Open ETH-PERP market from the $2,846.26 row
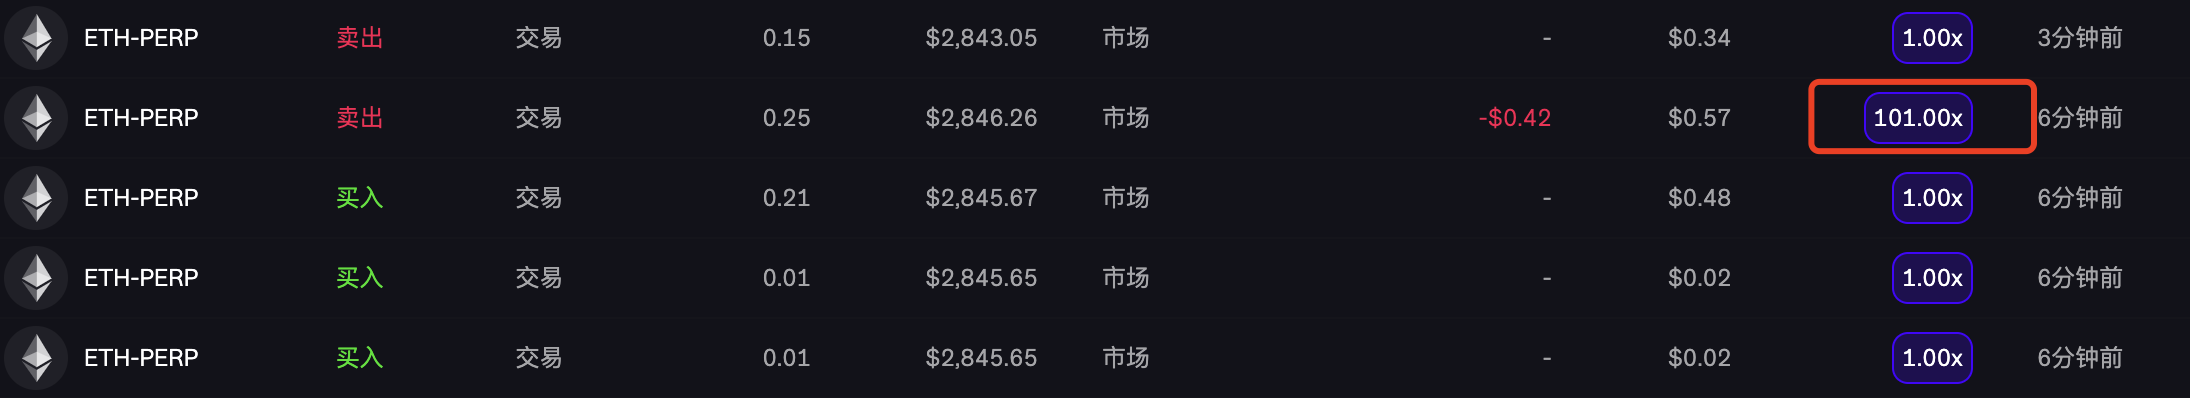Screen dimensions: 2190x398 point(141,118)
